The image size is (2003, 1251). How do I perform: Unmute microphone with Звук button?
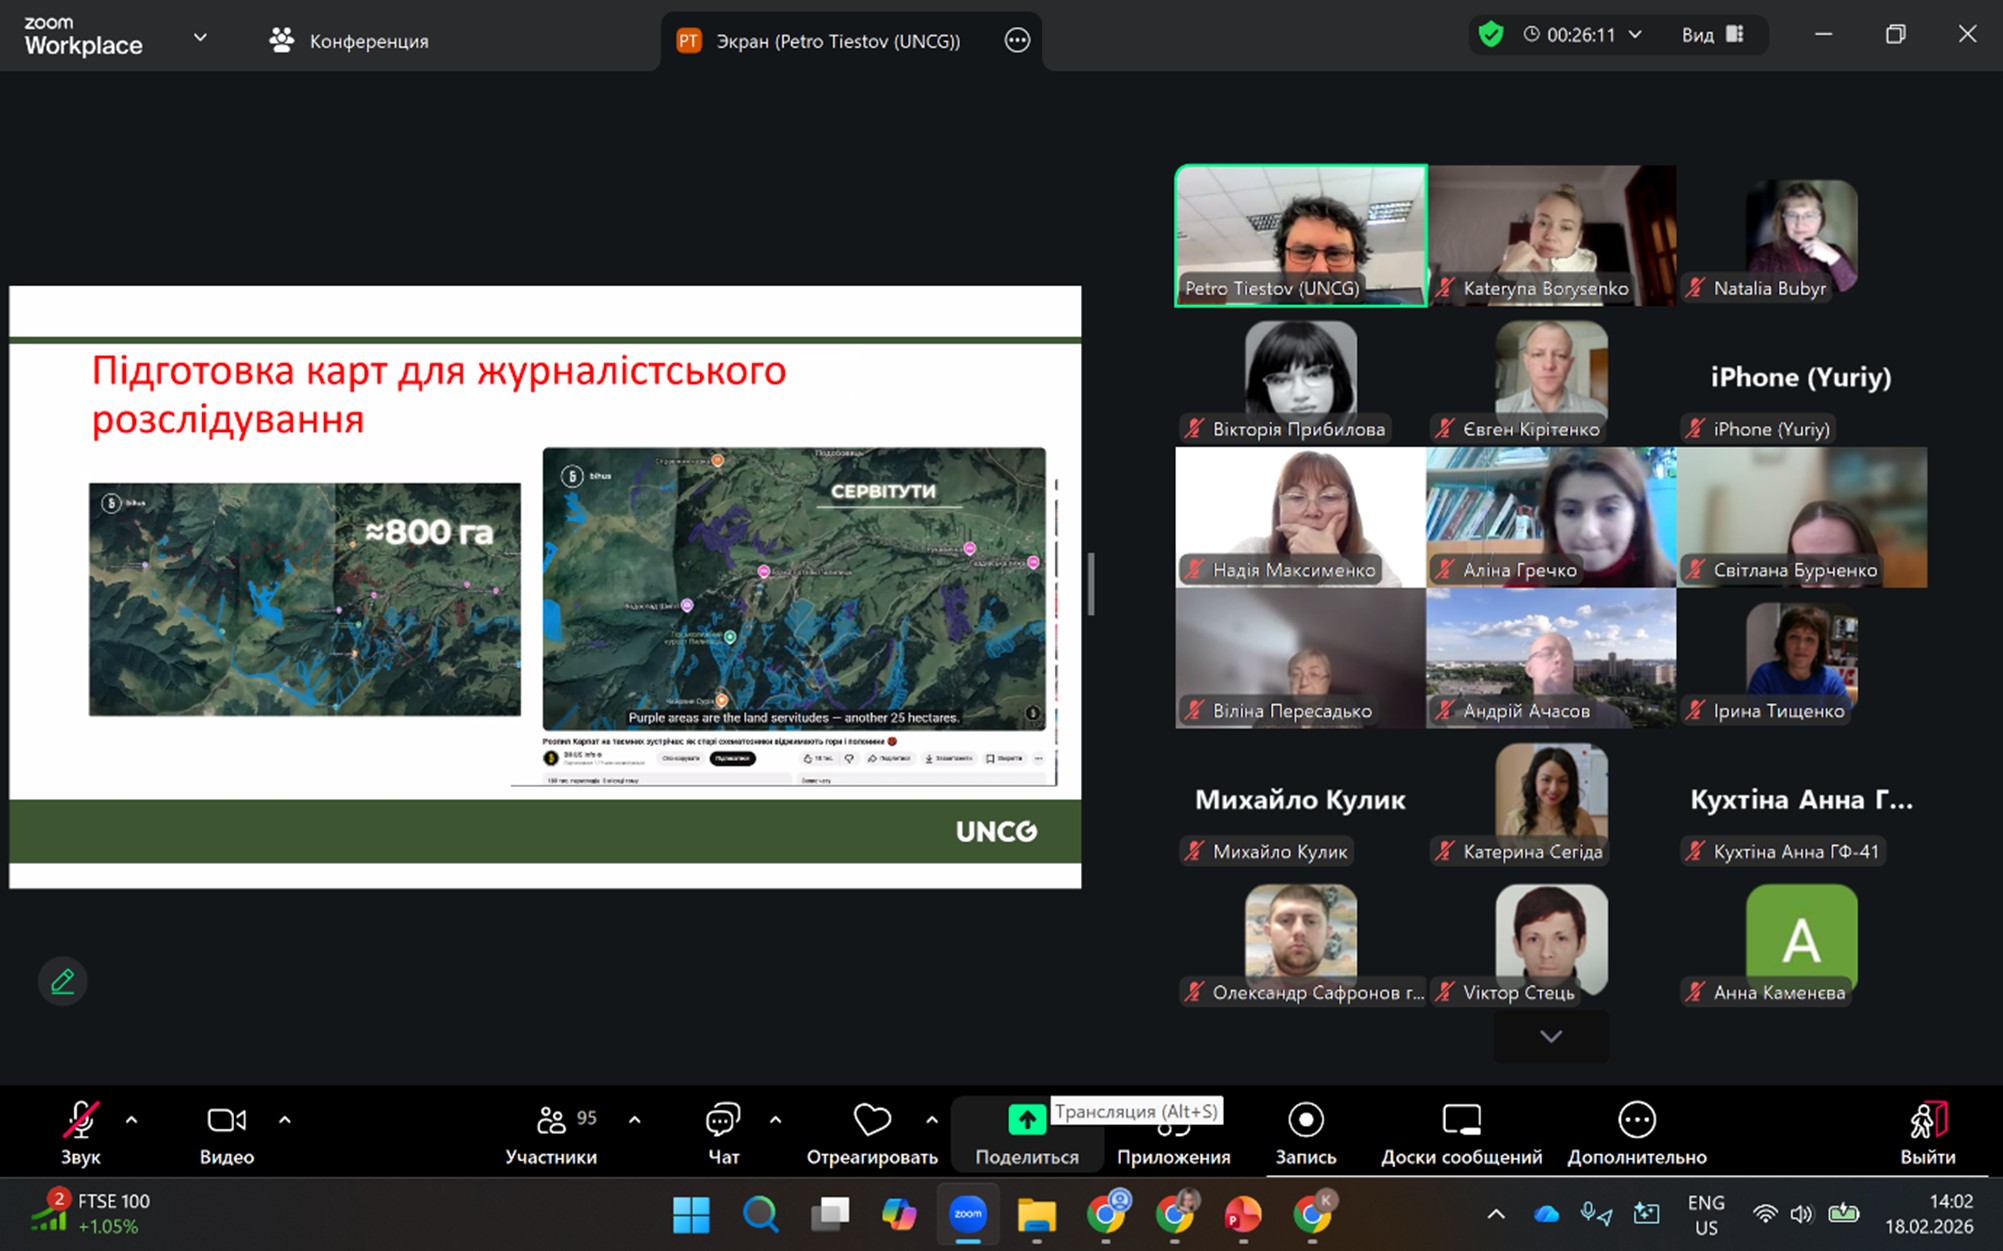pyautogui.click(x=80, y=1121)
